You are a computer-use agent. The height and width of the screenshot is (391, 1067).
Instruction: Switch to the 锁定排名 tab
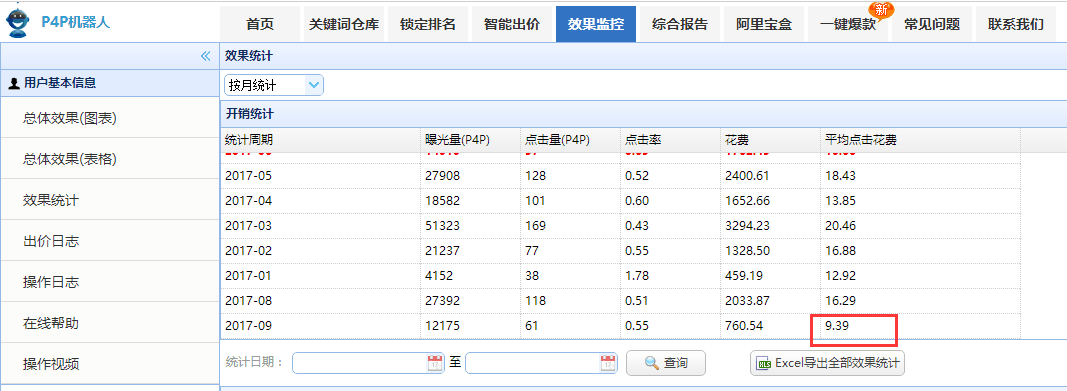pyautogui.click(x=428, y=24)
